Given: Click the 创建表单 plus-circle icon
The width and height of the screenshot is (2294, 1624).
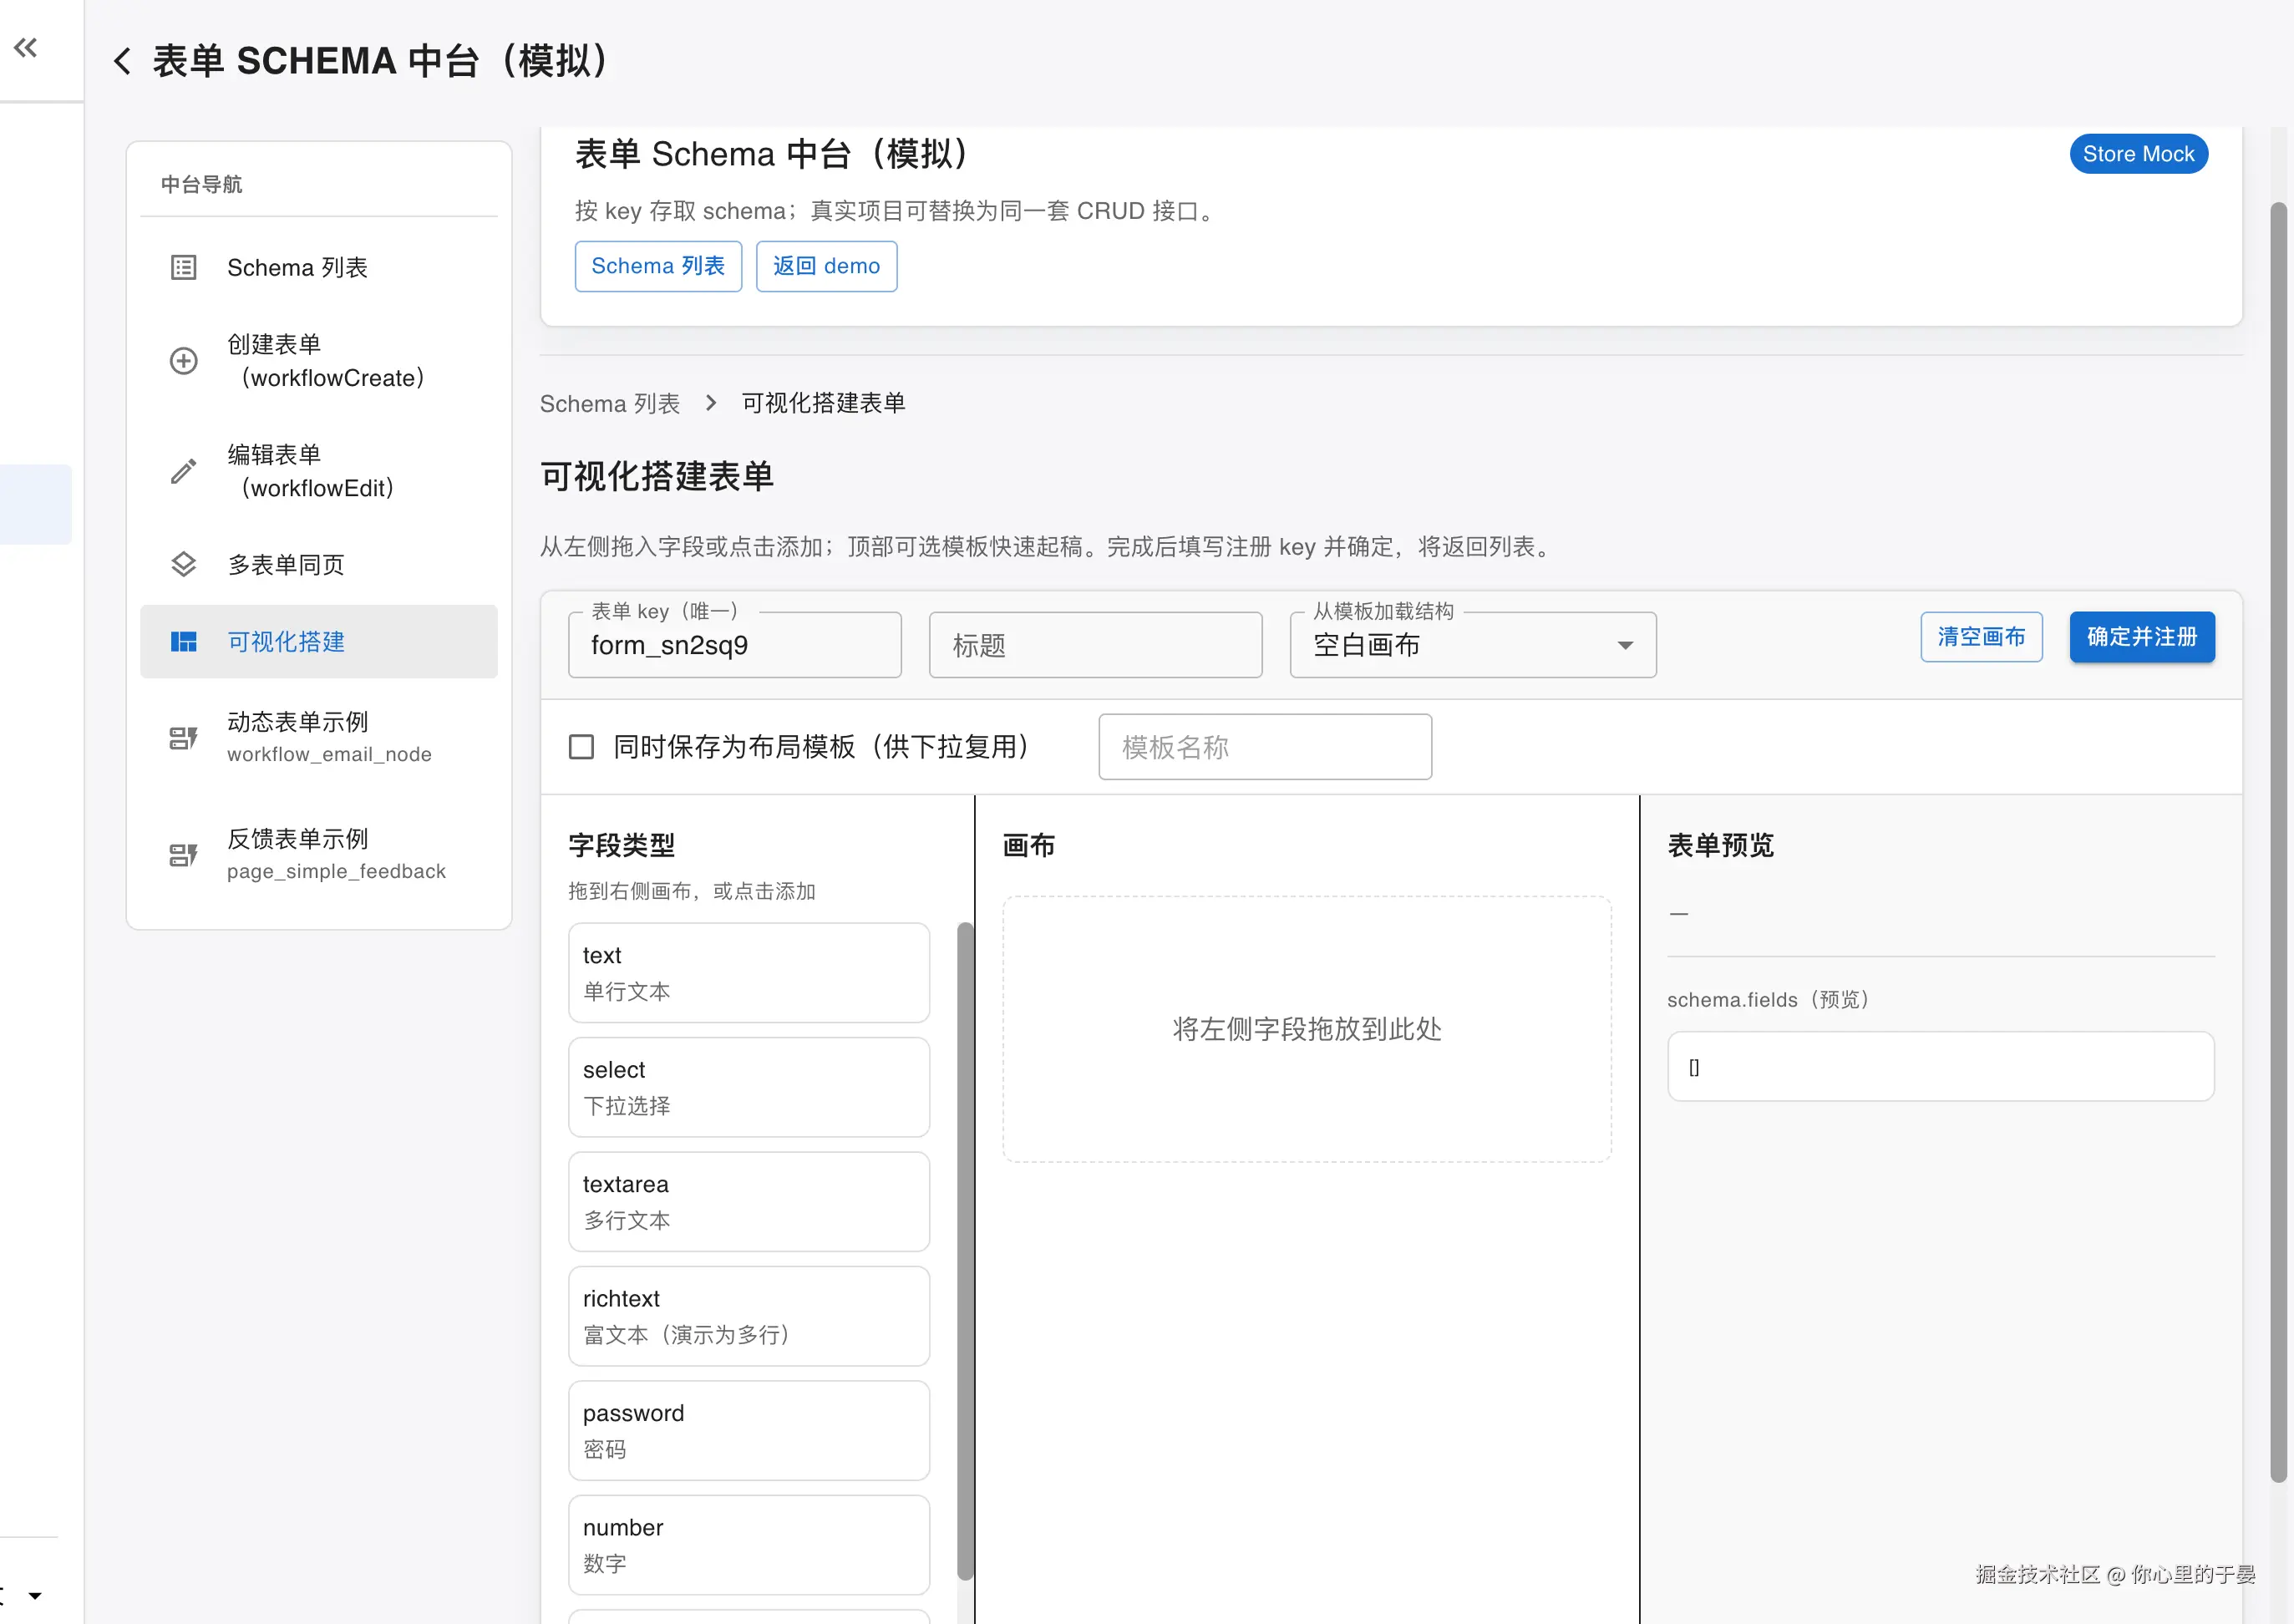Looking at the screenshot, I should (x=184, y=361).
